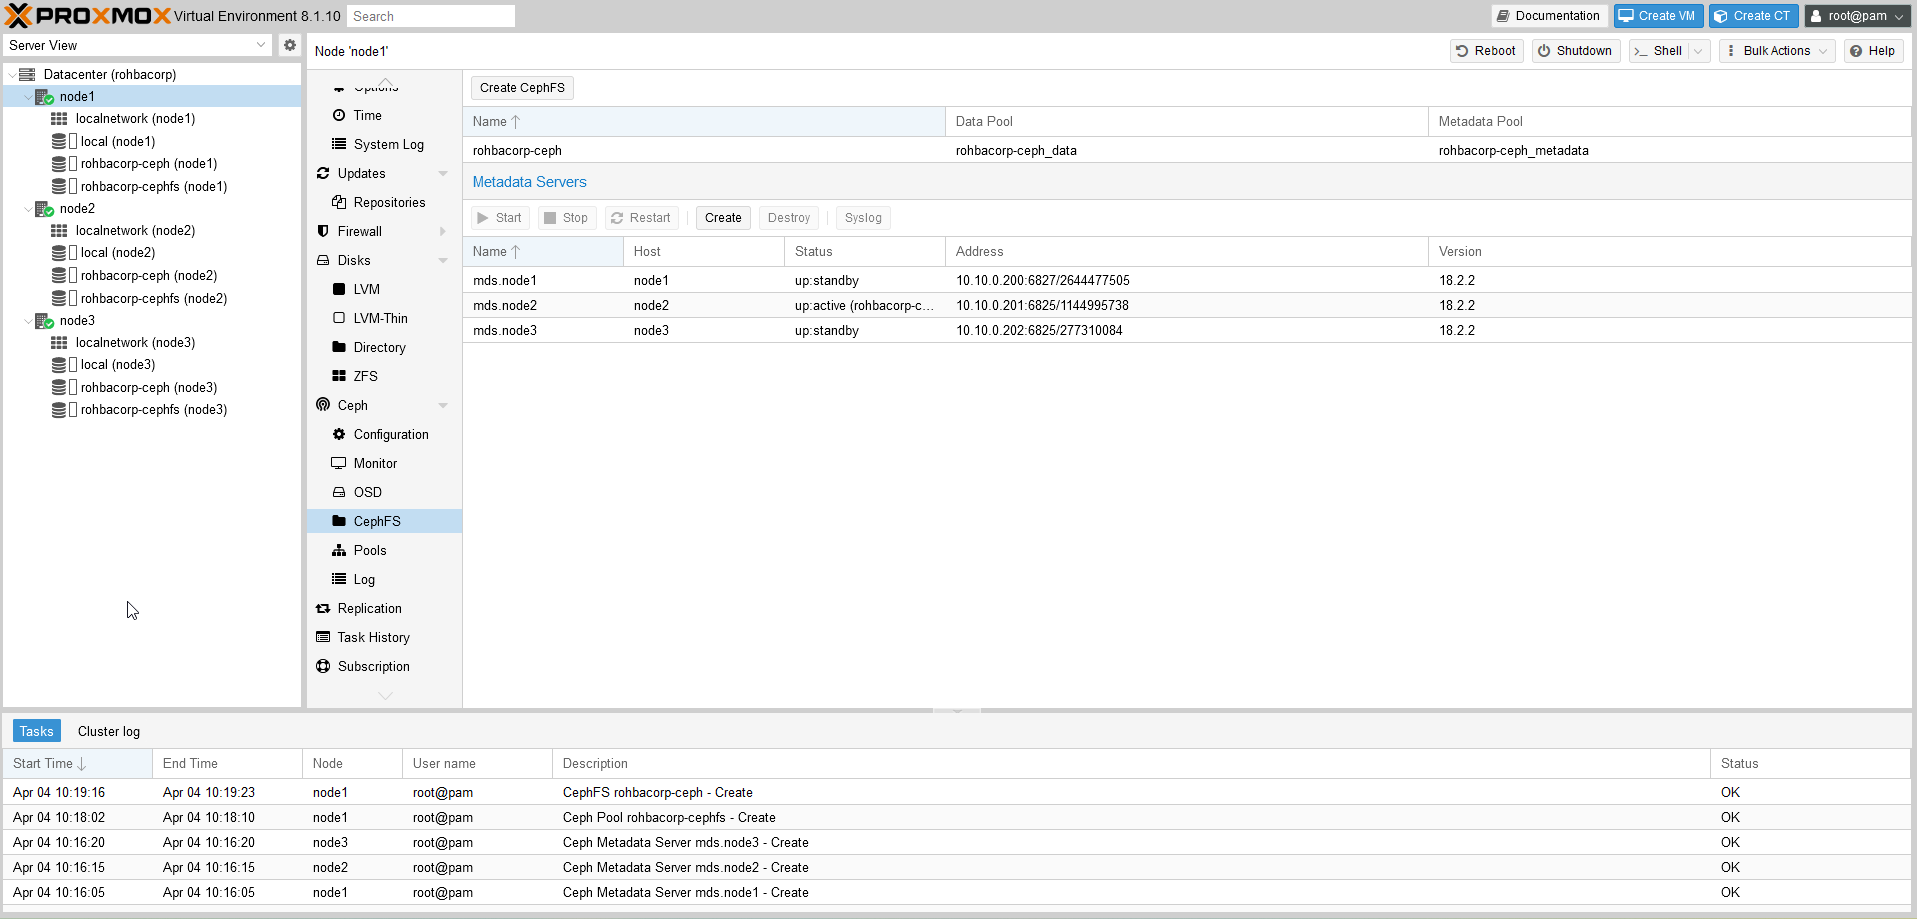The width and height of the screenshot is (1917, 919).
Task: Click the rohbacorp-cephfs (node3) storage icon
Action: tap(59, 410)
